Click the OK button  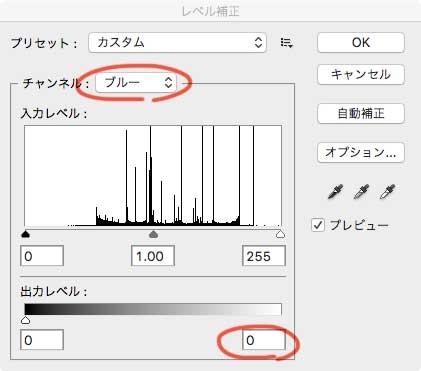tap(361, 42)
